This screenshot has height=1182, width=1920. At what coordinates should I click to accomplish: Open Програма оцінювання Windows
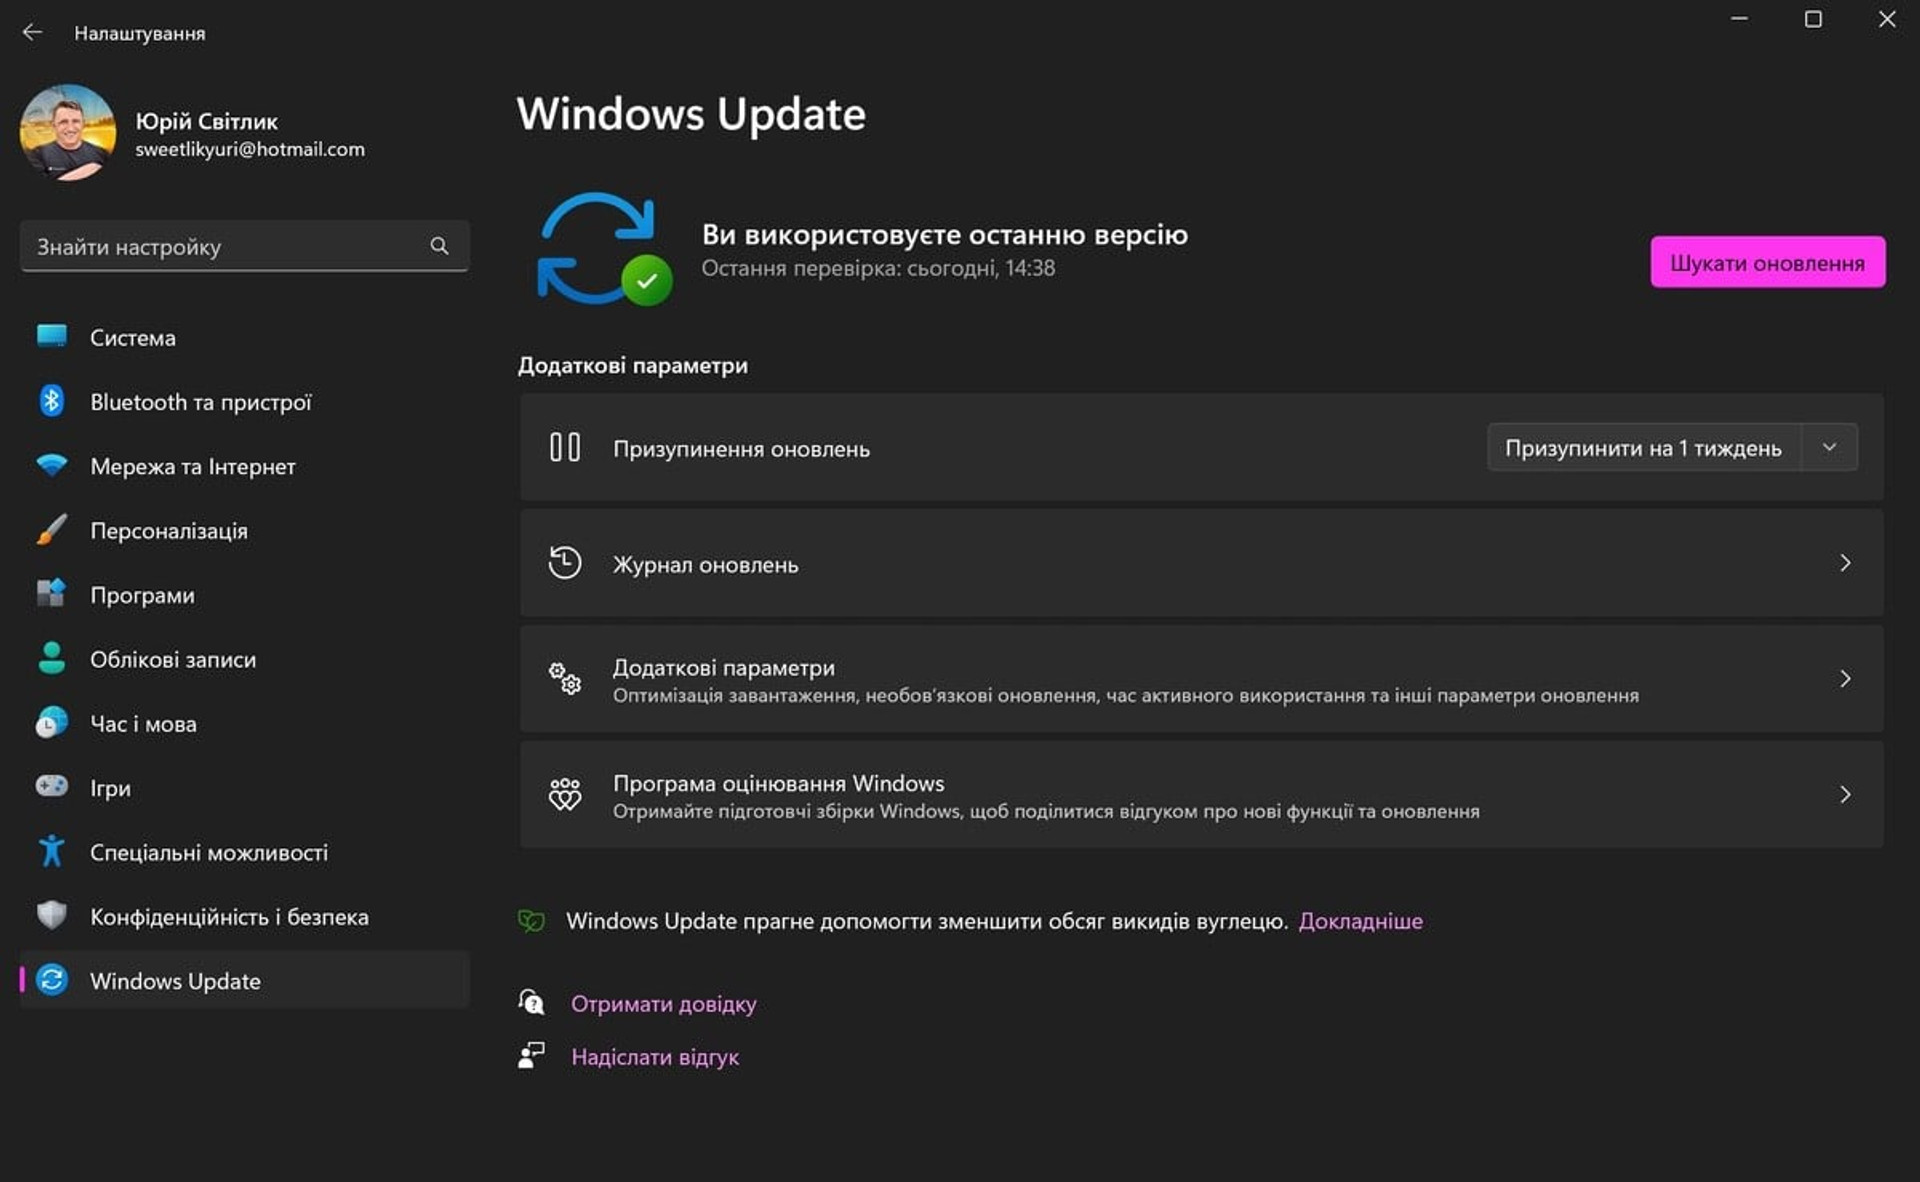pyautogui.click(x=1201, y=795)
